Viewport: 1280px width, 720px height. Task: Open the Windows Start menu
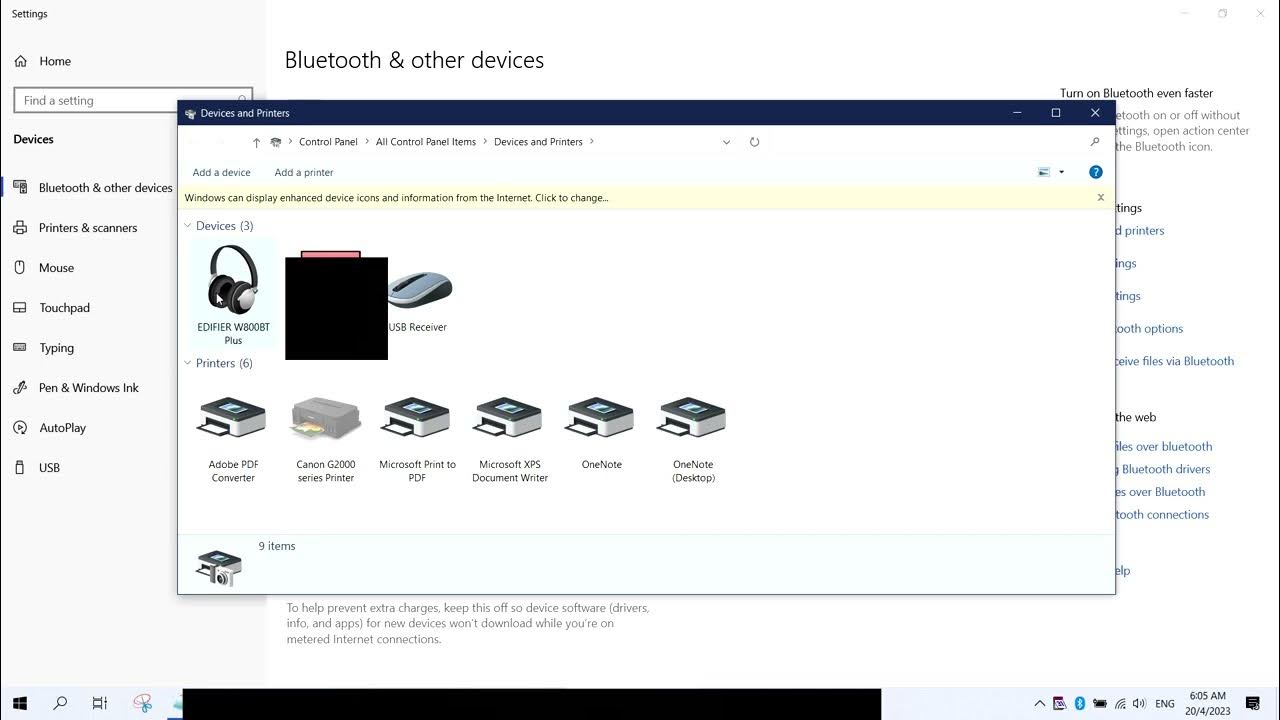pyautogui.click(x=20, y=704)
